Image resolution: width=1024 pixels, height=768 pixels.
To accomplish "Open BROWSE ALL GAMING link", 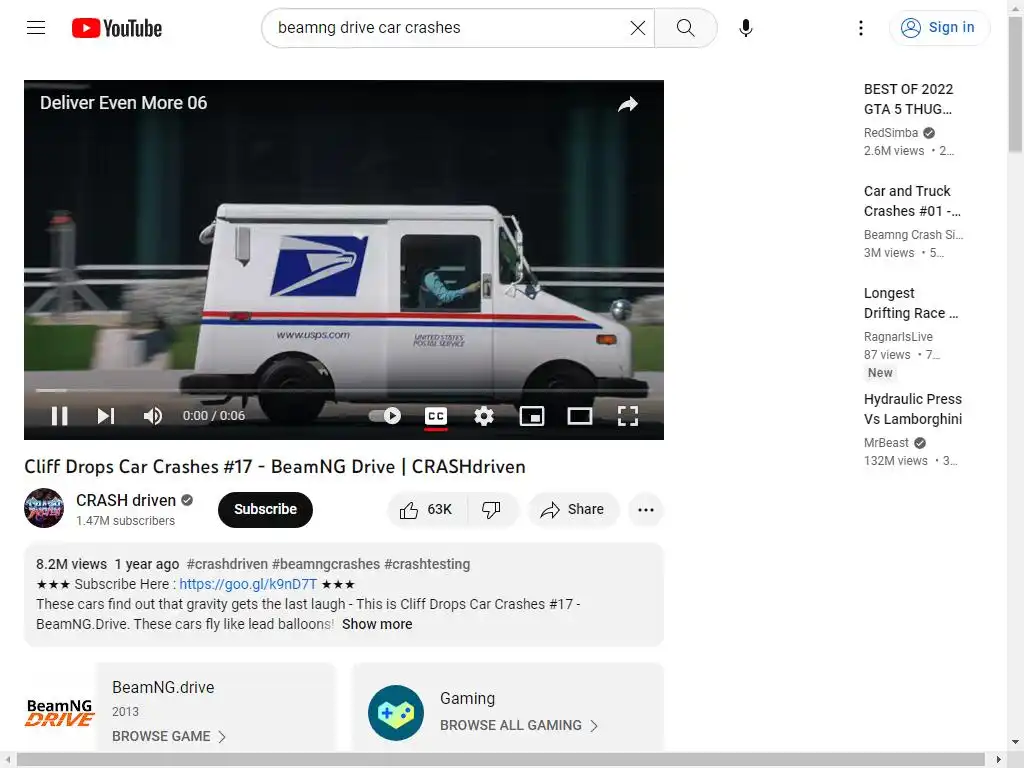I will pyautogui.click(x=519, y=726).
